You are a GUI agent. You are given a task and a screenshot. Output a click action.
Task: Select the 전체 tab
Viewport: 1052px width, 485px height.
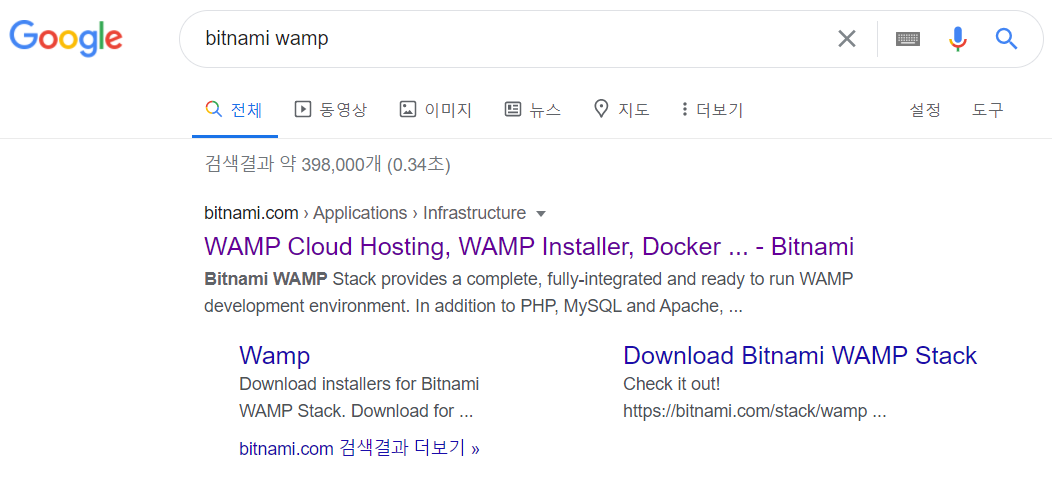(234, 109)
